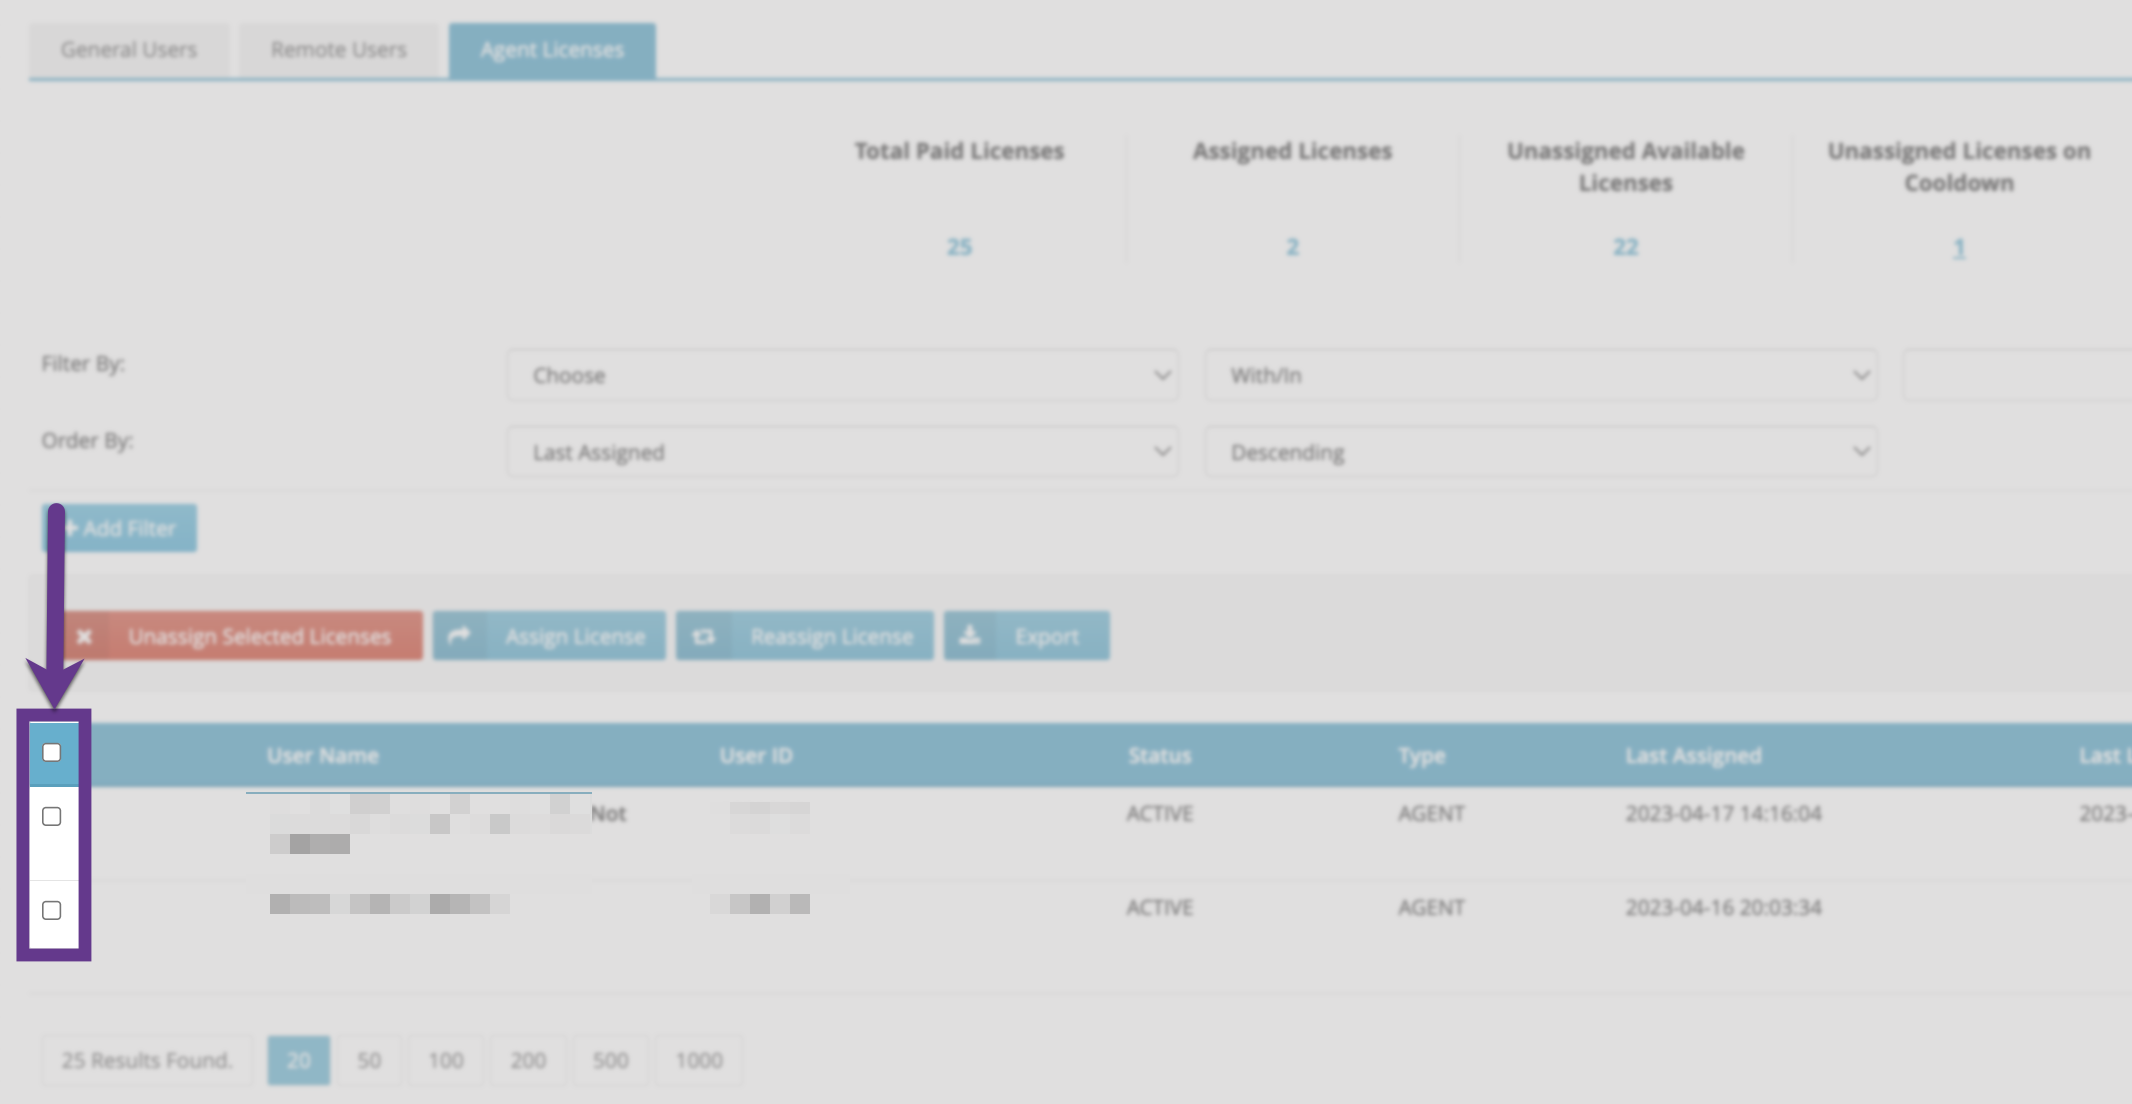Screen dimensions: 2132x1104
Task: Switch to the Remote Users tab
Action: (338, 50)
